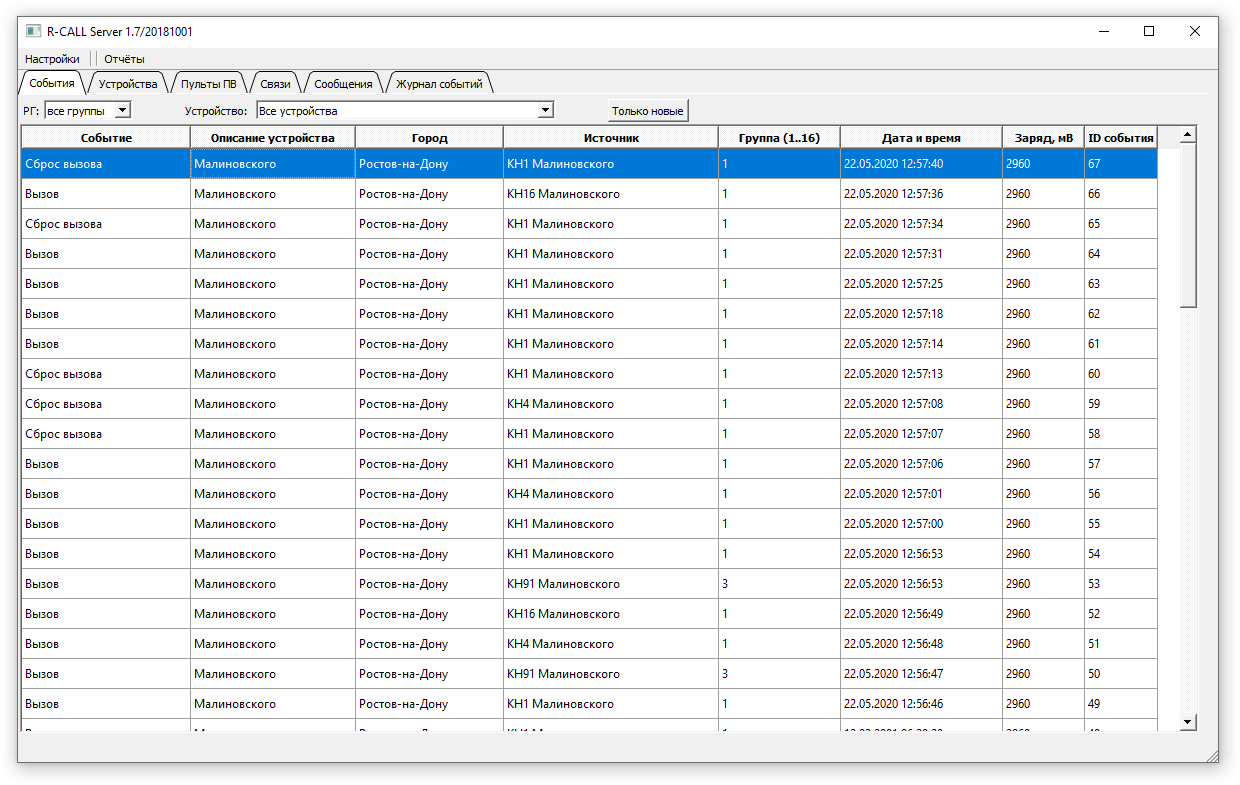
Task: Sort by the Событие column header
Action: [106, 138]
